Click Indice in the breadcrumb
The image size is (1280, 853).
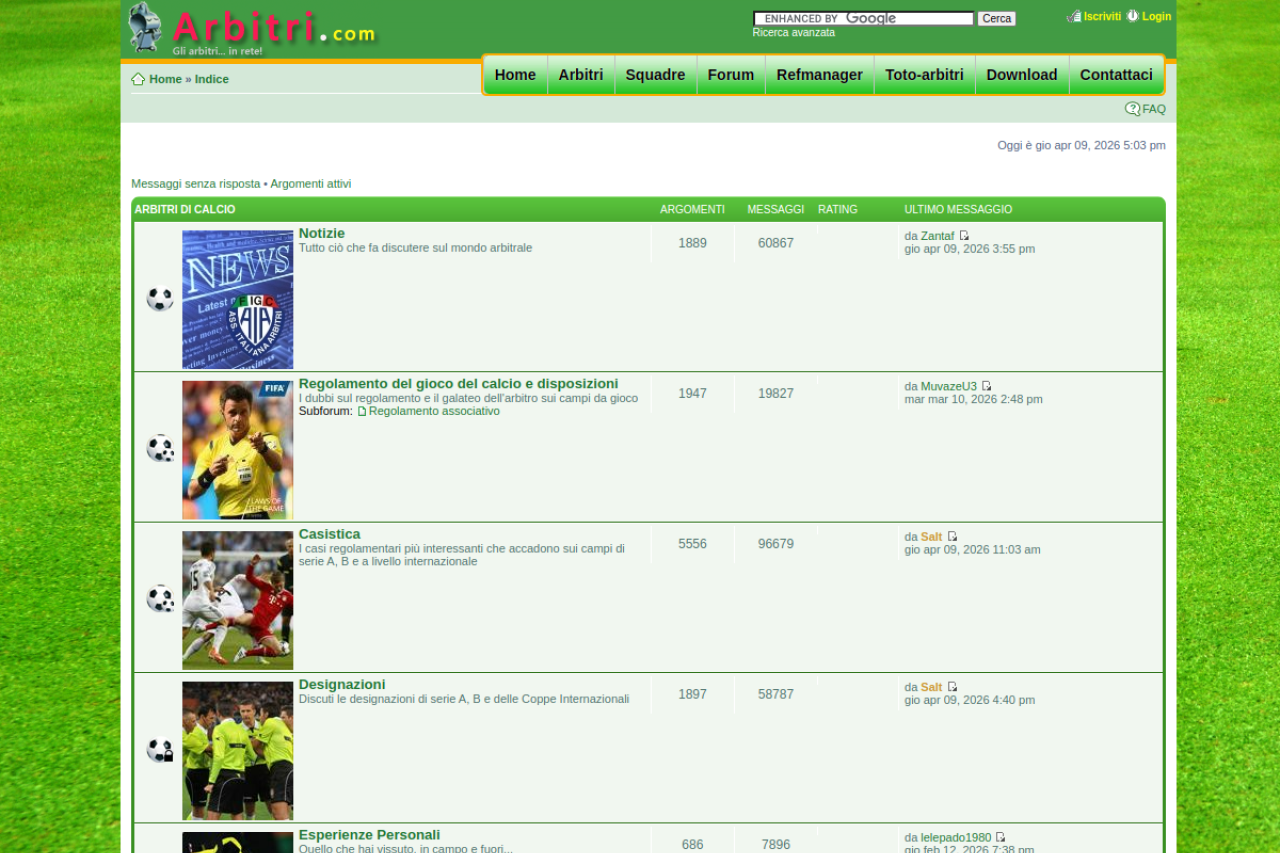click(x=212, y=79)
